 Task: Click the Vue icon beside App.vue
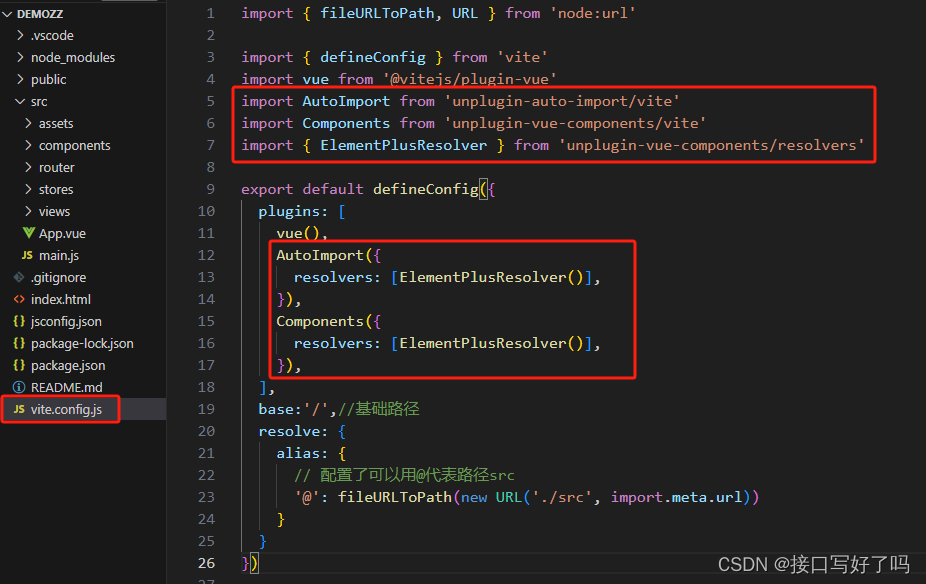(28, 233)
